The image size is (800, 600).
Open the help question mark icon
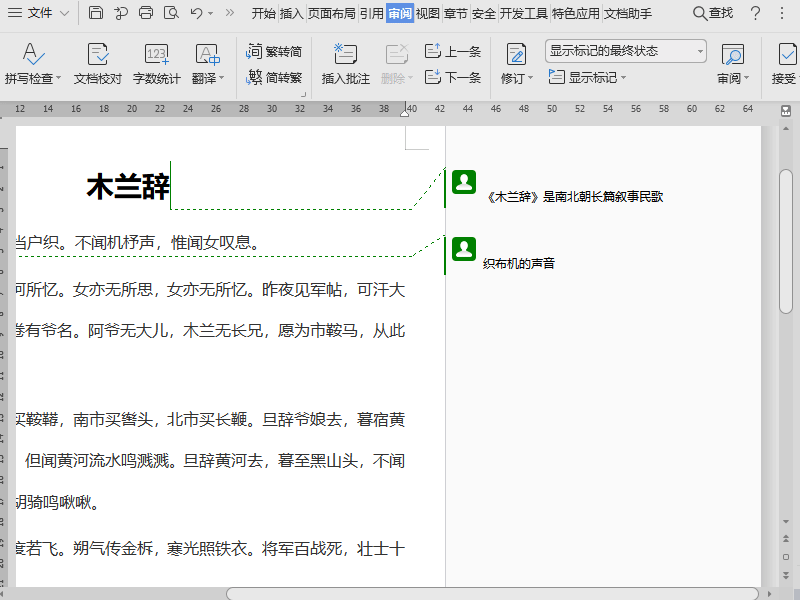click(x=756, y=13)
